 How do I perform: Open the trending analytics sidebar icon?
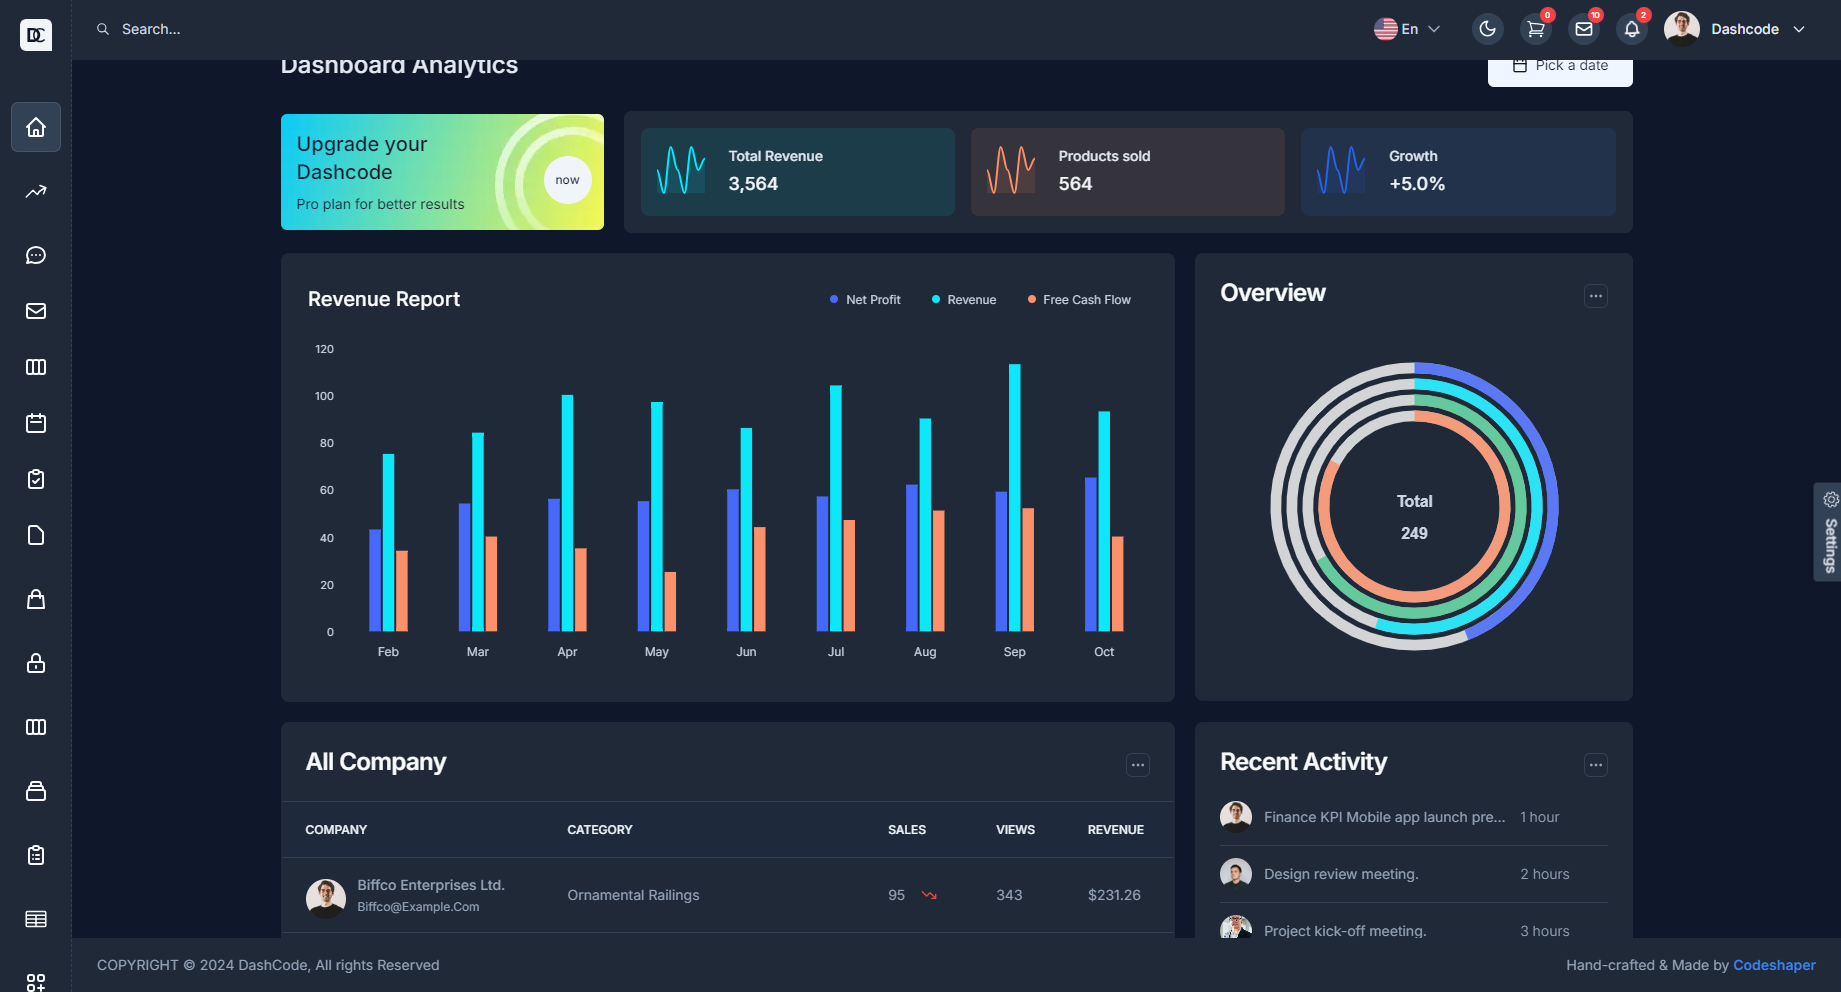pyautogui.click(x=36, y=191)
